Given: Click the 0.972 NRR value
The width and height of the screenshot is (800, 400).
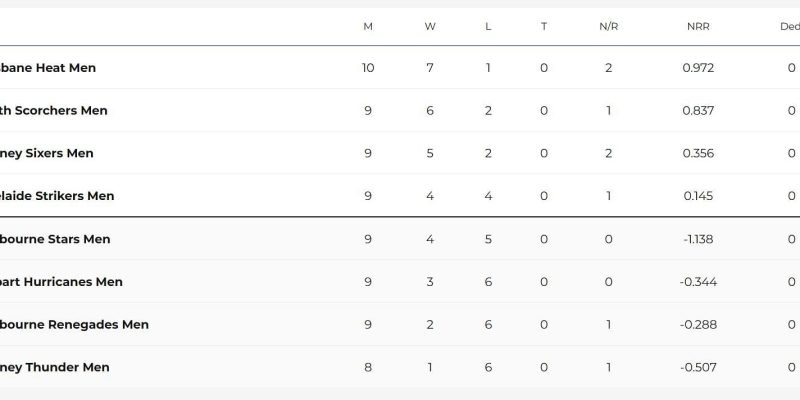Looking at the screenshot, I should pyautogui.click(x=698, y=68).
